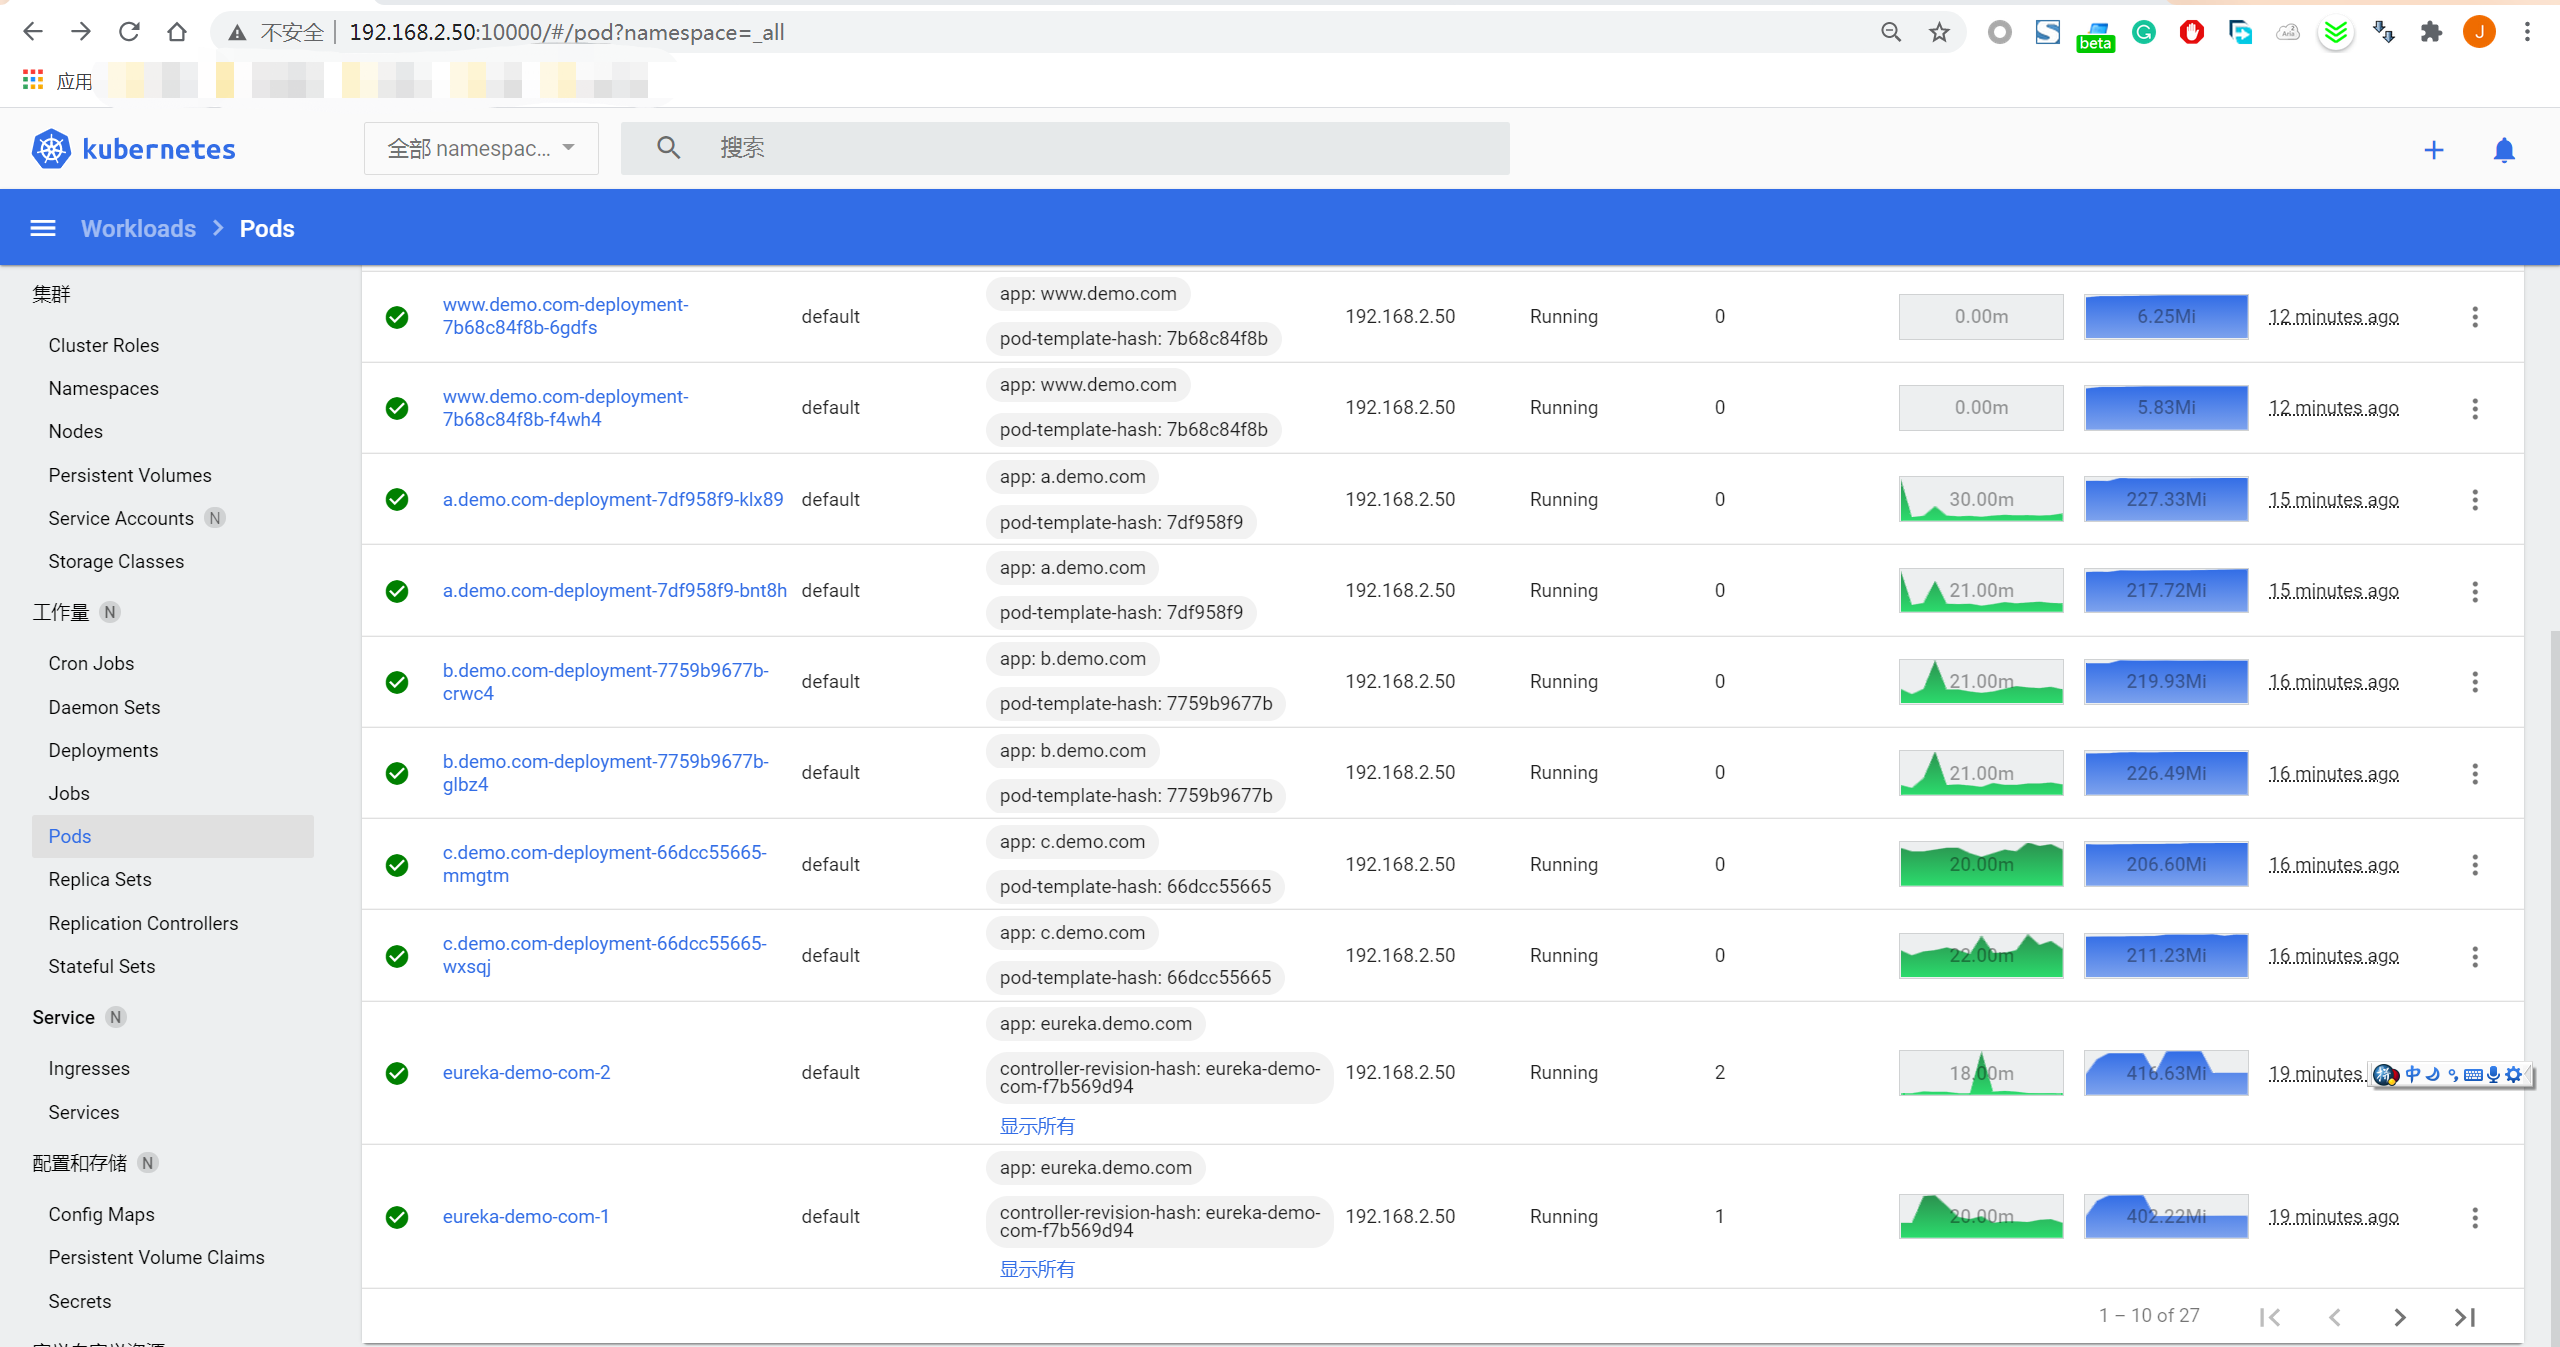The width and height of the screenshot is (2560, 1347).
Task: Open Replica Sets in sidebar
Action: 100,879
